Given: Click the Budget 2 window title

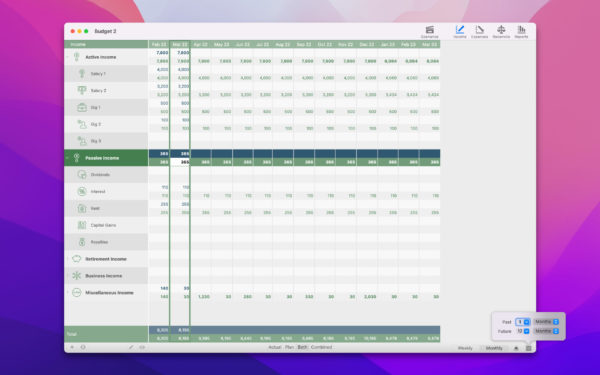Looking at the screenshot, I should coord(105,31).
